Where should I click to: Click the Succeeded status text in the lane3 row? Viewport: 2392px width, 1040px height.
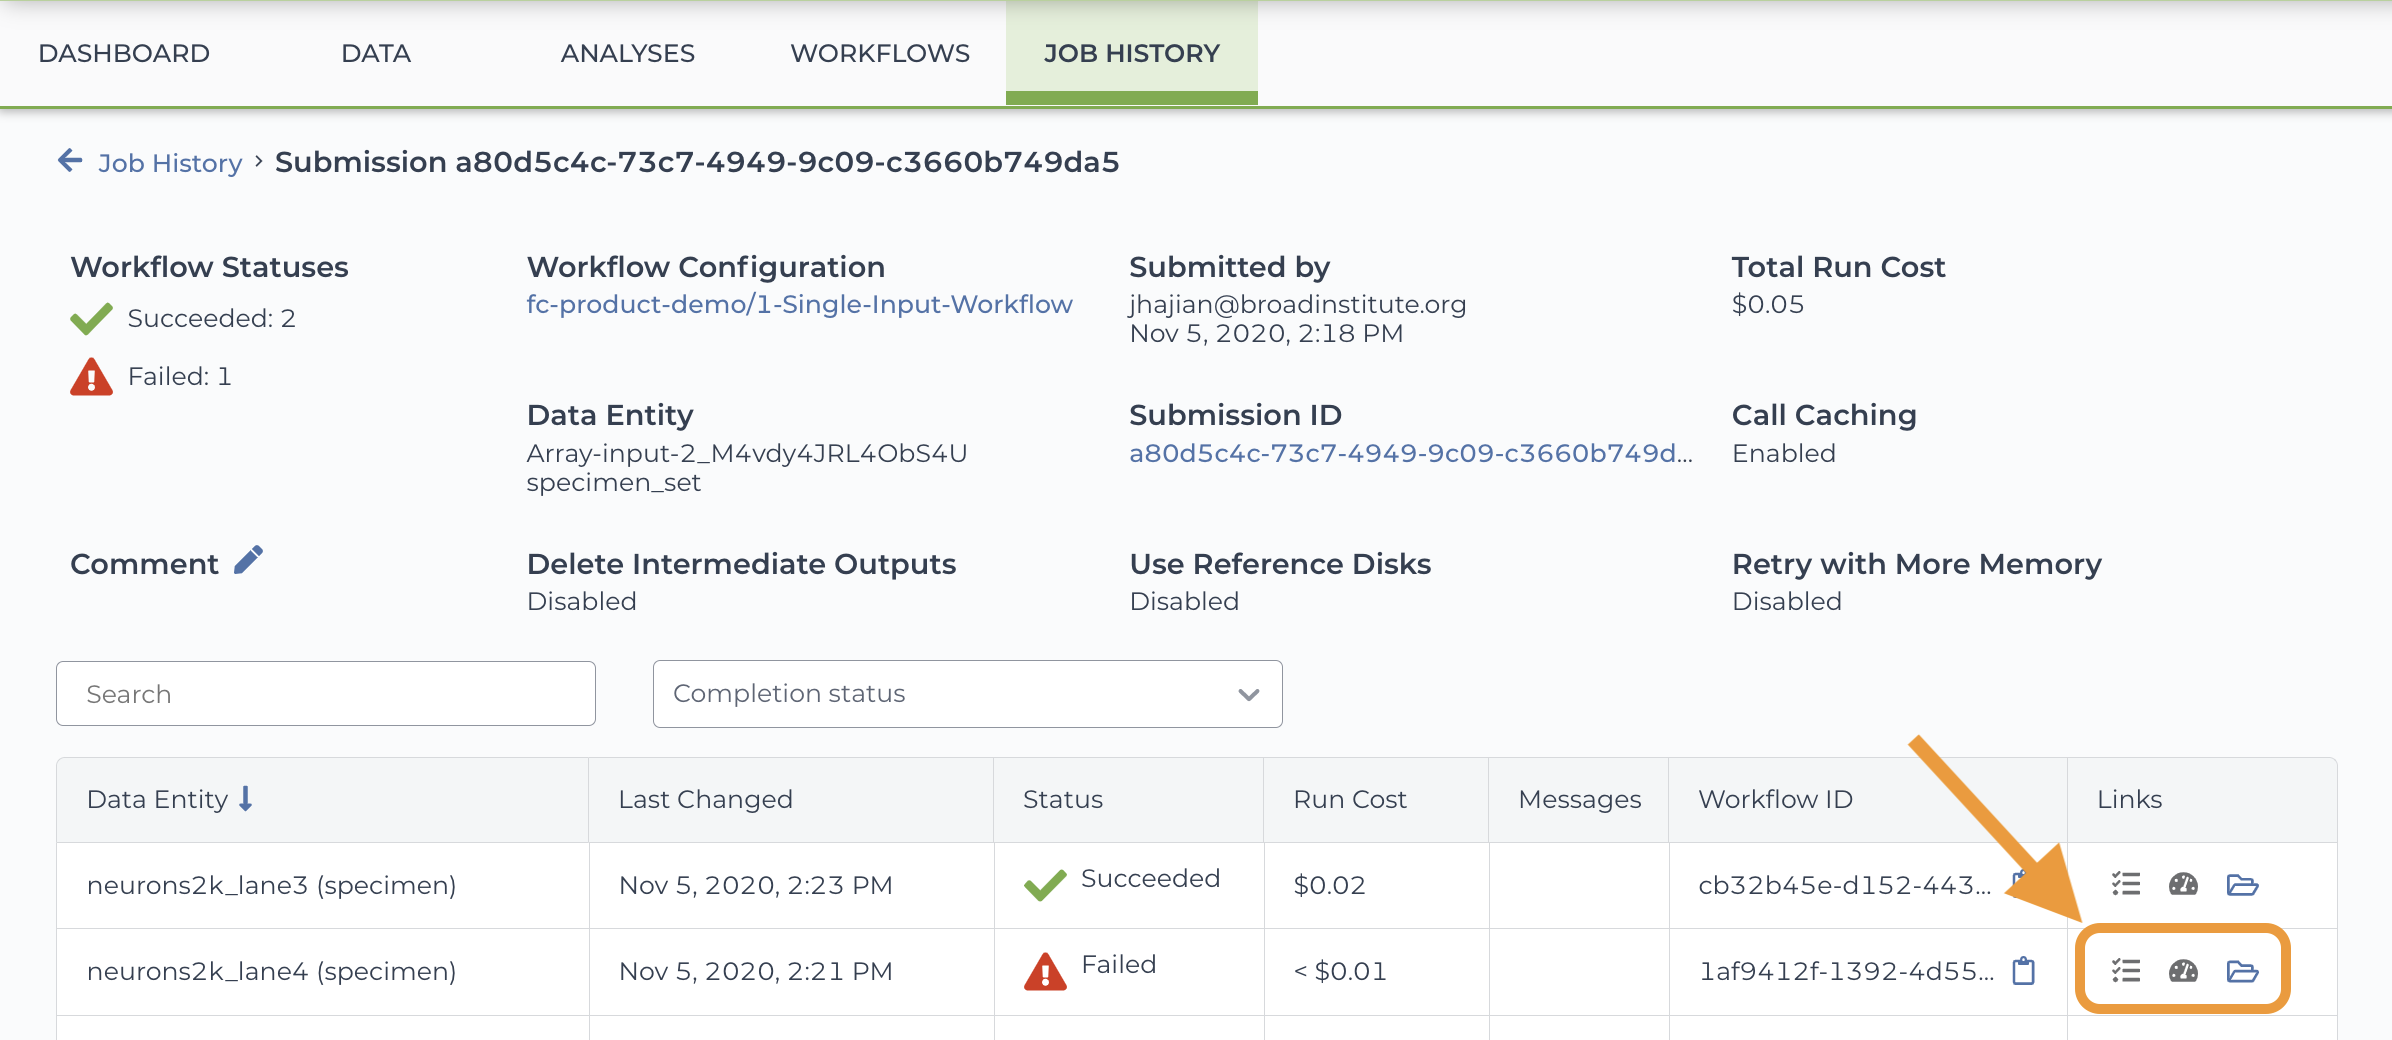(x=1150, y=878)
